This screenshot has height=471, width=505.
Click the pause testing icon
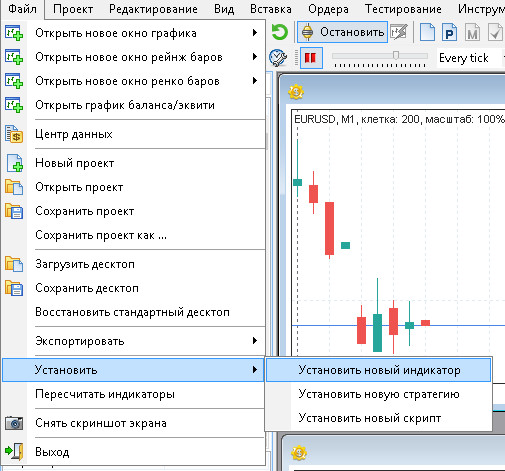311,58
